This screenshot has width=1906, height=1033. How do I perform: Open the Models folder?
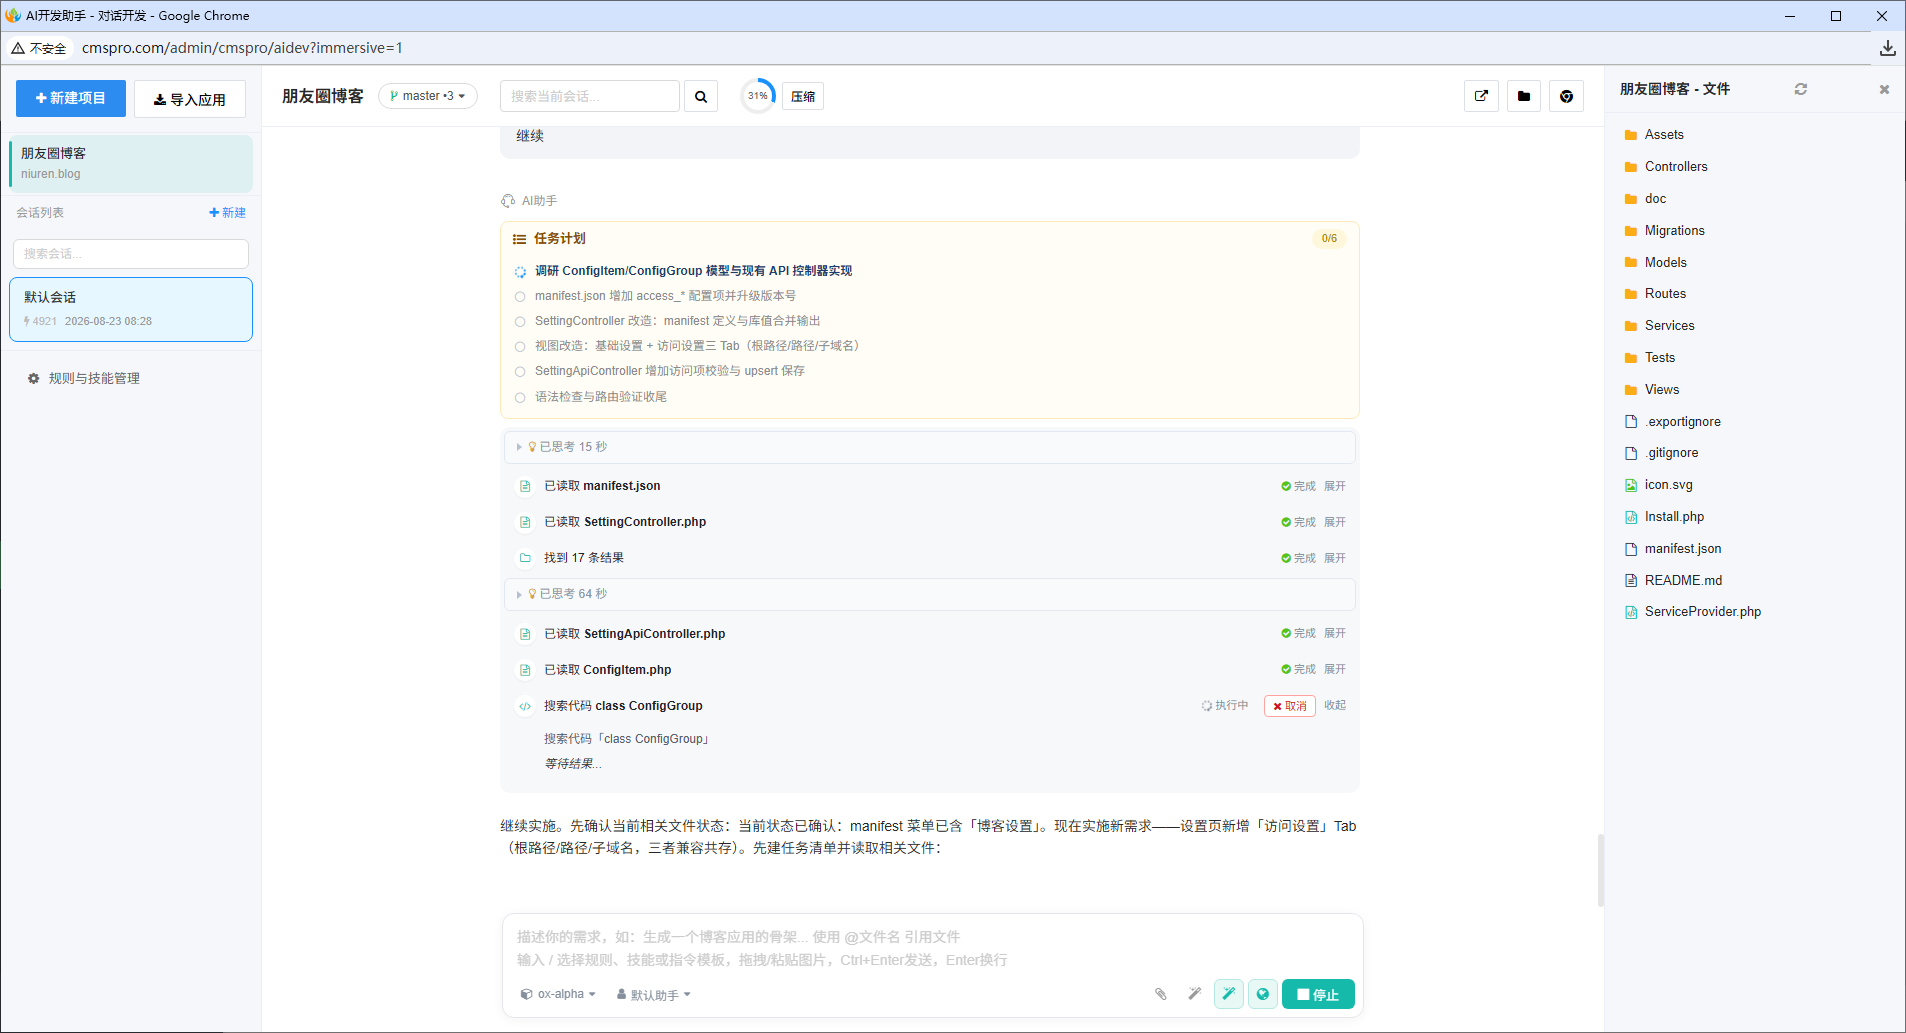point(1665,263)
